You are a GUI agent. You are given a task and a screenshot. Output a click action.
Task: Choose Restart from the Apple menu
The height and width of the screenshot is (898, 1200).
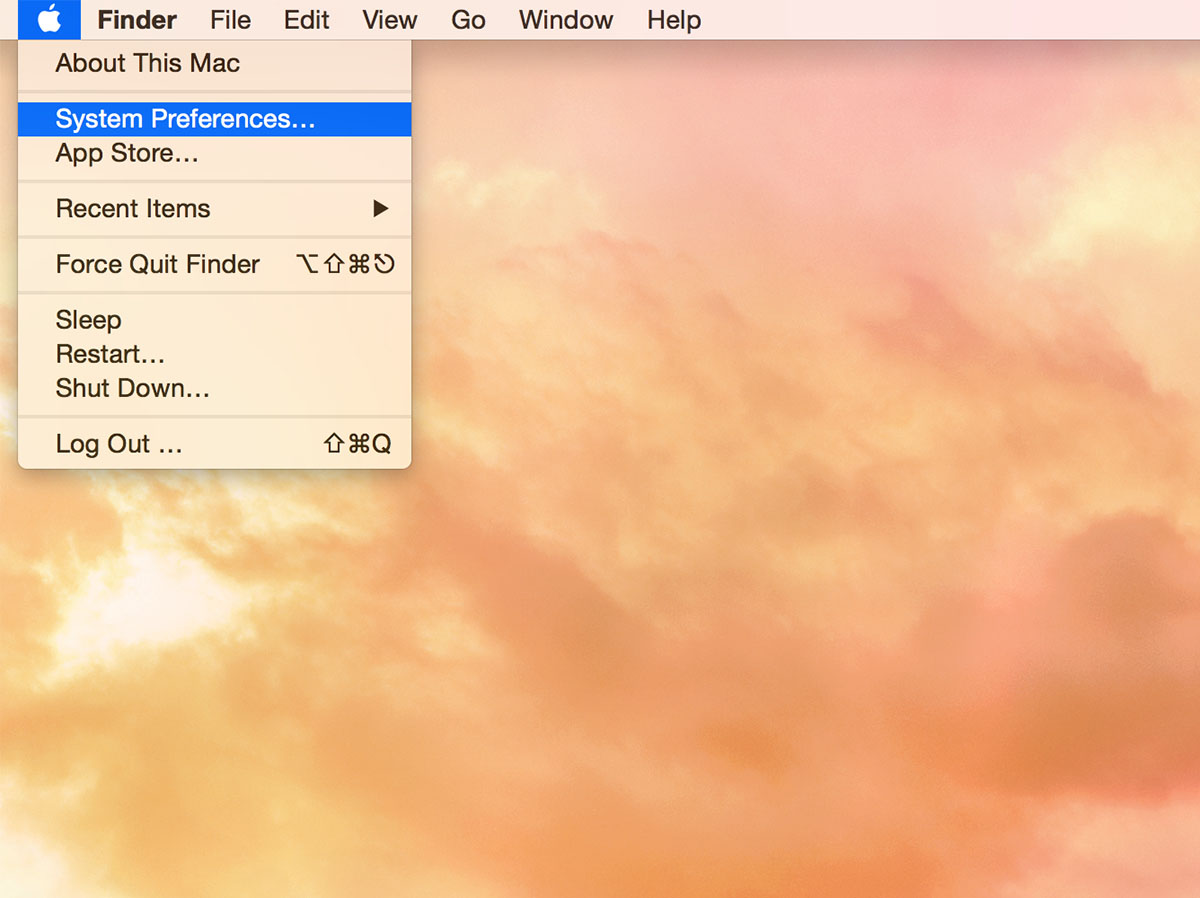pos(110,354)
